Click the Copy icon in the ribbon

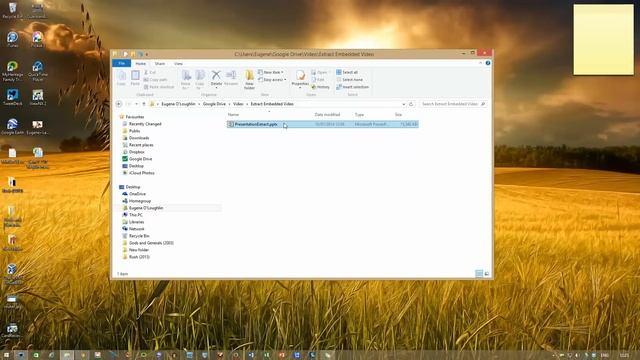point(122,78)
